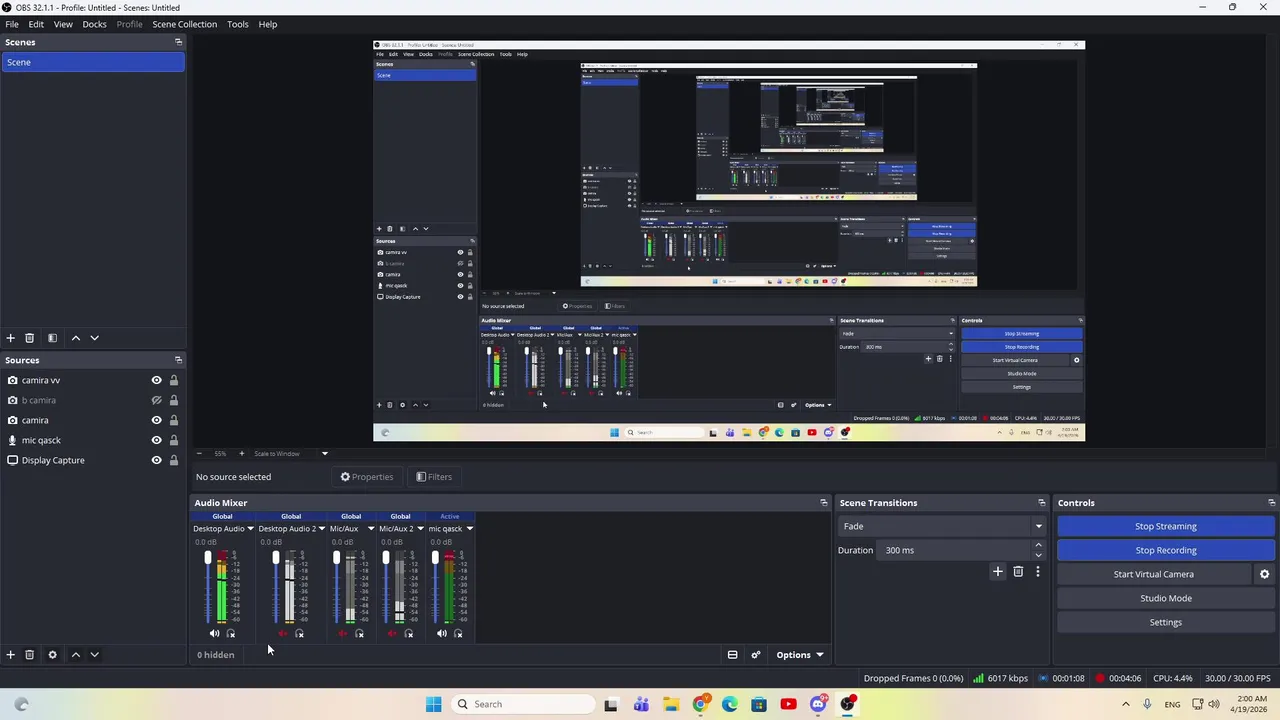Toggle visibility of the Display Capture source
The image size is (1280, 720).
coord(156,460)
